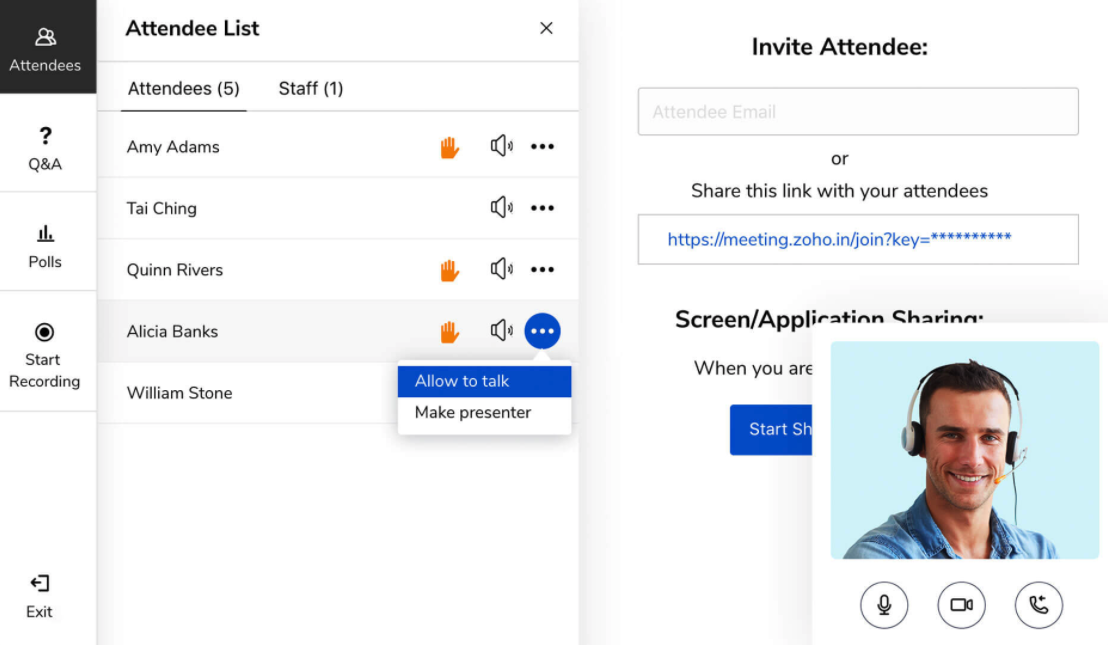Click the Start Recording icon
1108x645 pixels.
(45, 332)
